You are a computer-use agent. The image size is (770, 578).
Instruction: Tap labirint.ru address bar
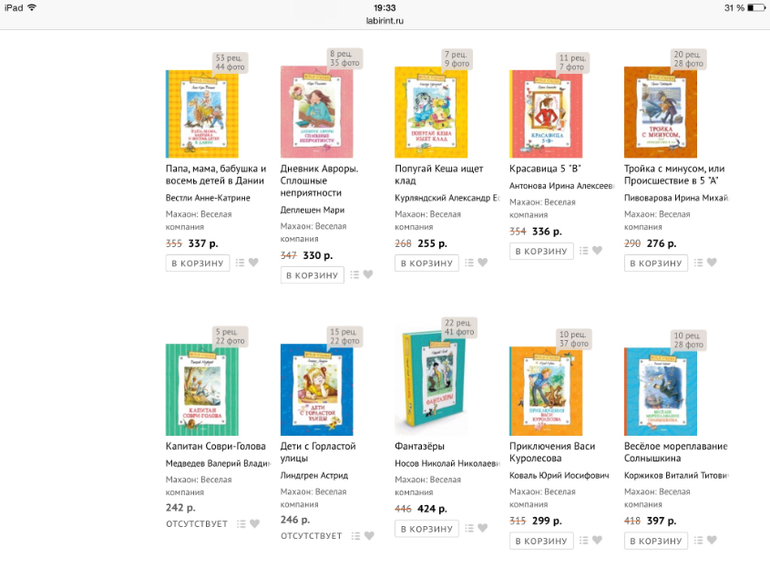385,21
